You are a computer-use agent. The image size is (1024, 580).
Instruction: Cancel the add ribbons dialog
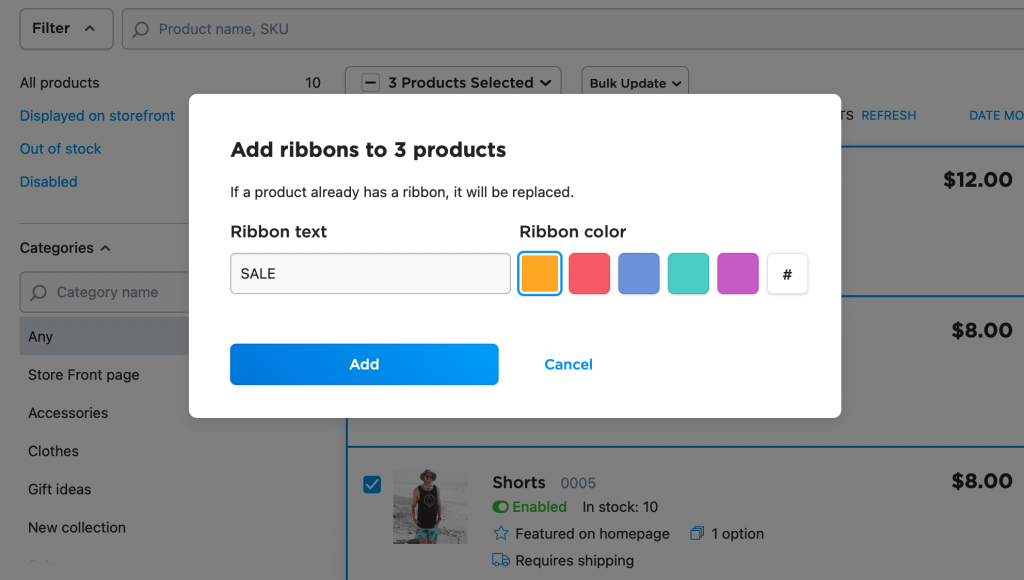[x=568, y=364]
